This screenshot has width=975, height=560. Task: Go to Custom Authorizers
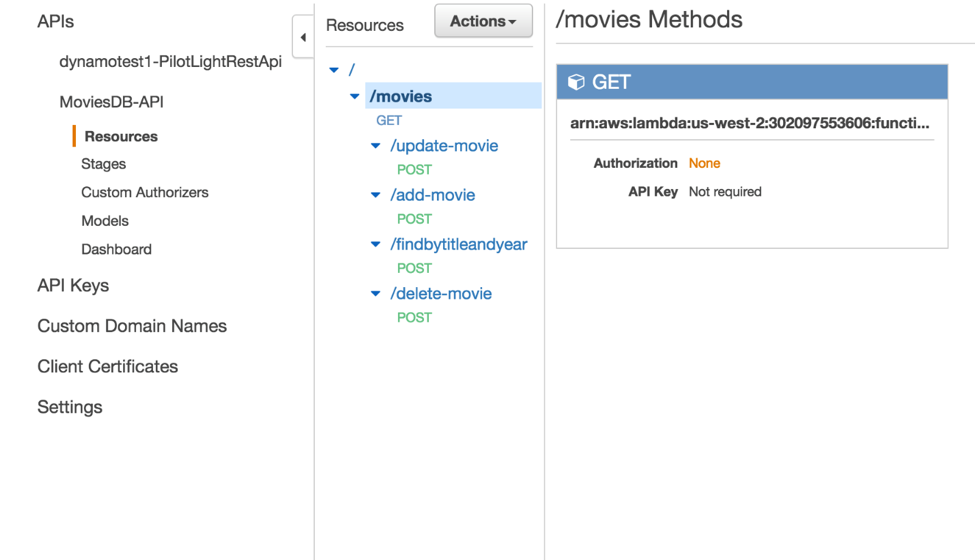(x=145, y=192)
